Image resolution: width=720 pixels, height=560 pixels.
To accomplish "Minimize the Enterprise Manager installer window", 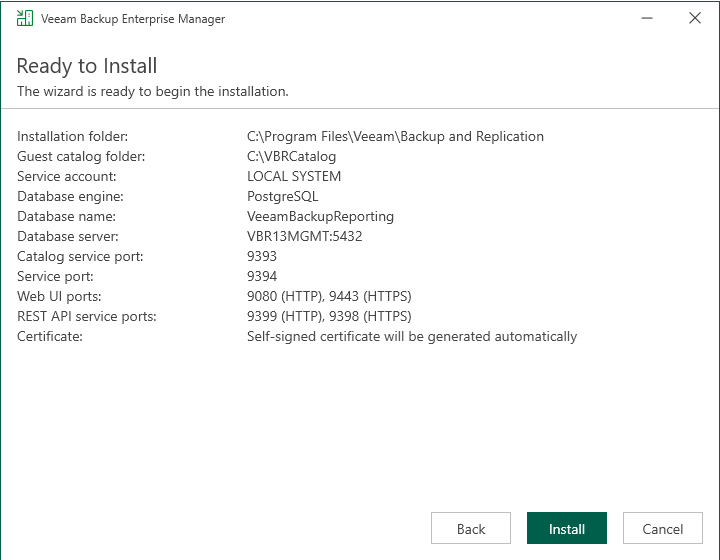I will tap(649, 18).
